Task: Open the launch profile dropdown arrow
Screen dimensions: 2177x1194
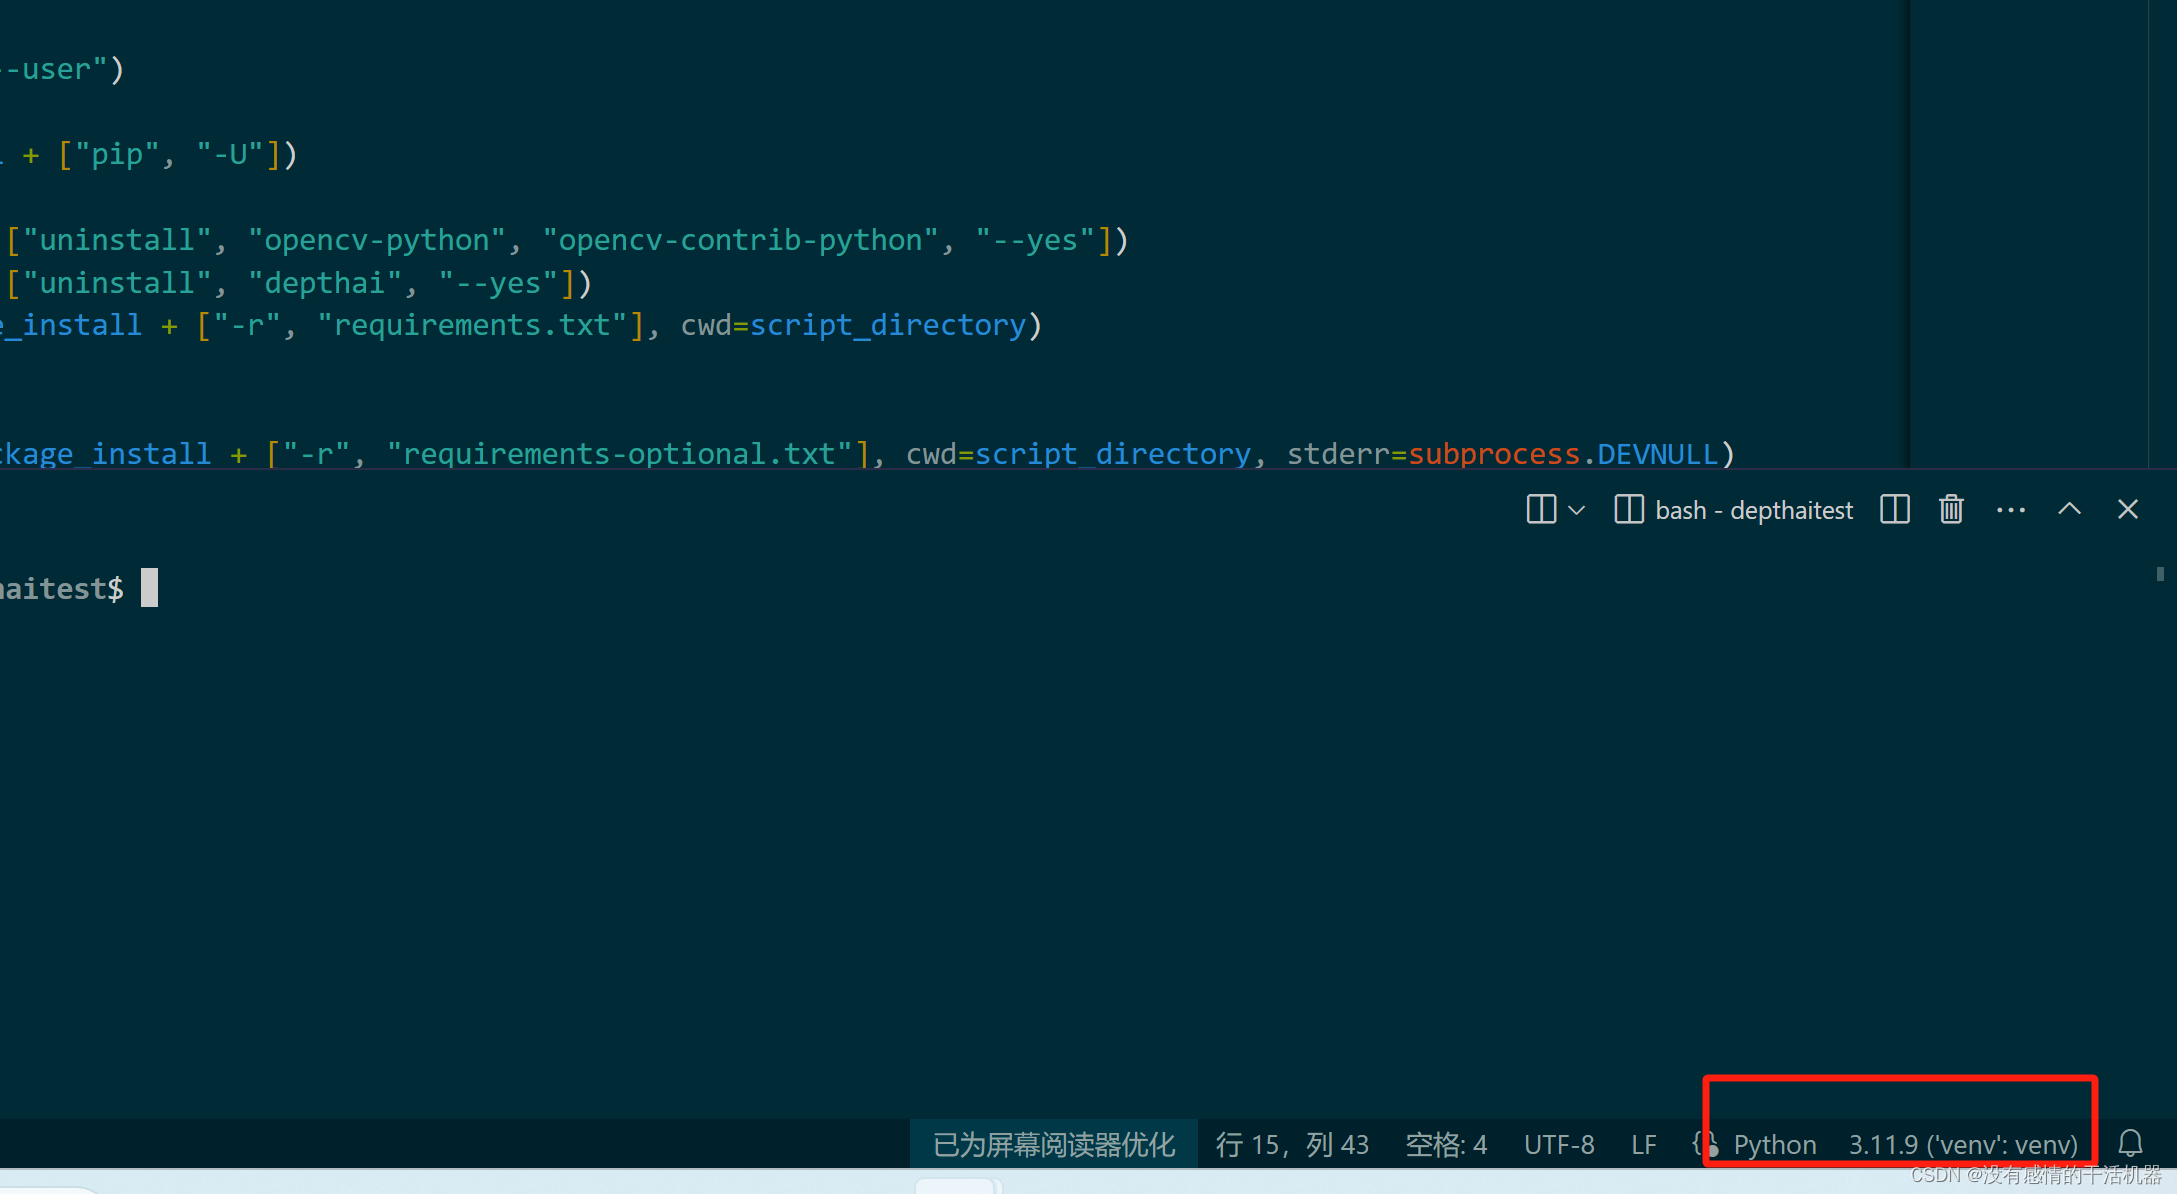Action: point(1577,510)
